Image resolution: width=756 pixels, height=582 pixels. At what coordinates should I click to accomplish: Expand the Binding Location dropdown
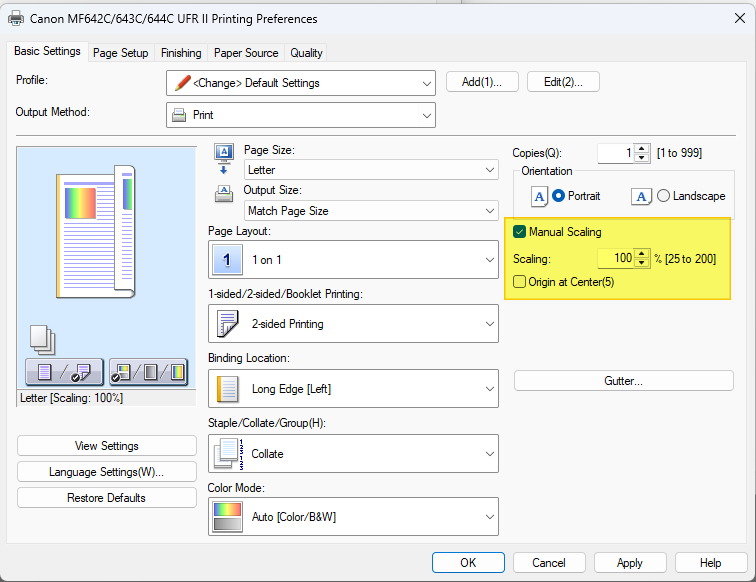353,389
